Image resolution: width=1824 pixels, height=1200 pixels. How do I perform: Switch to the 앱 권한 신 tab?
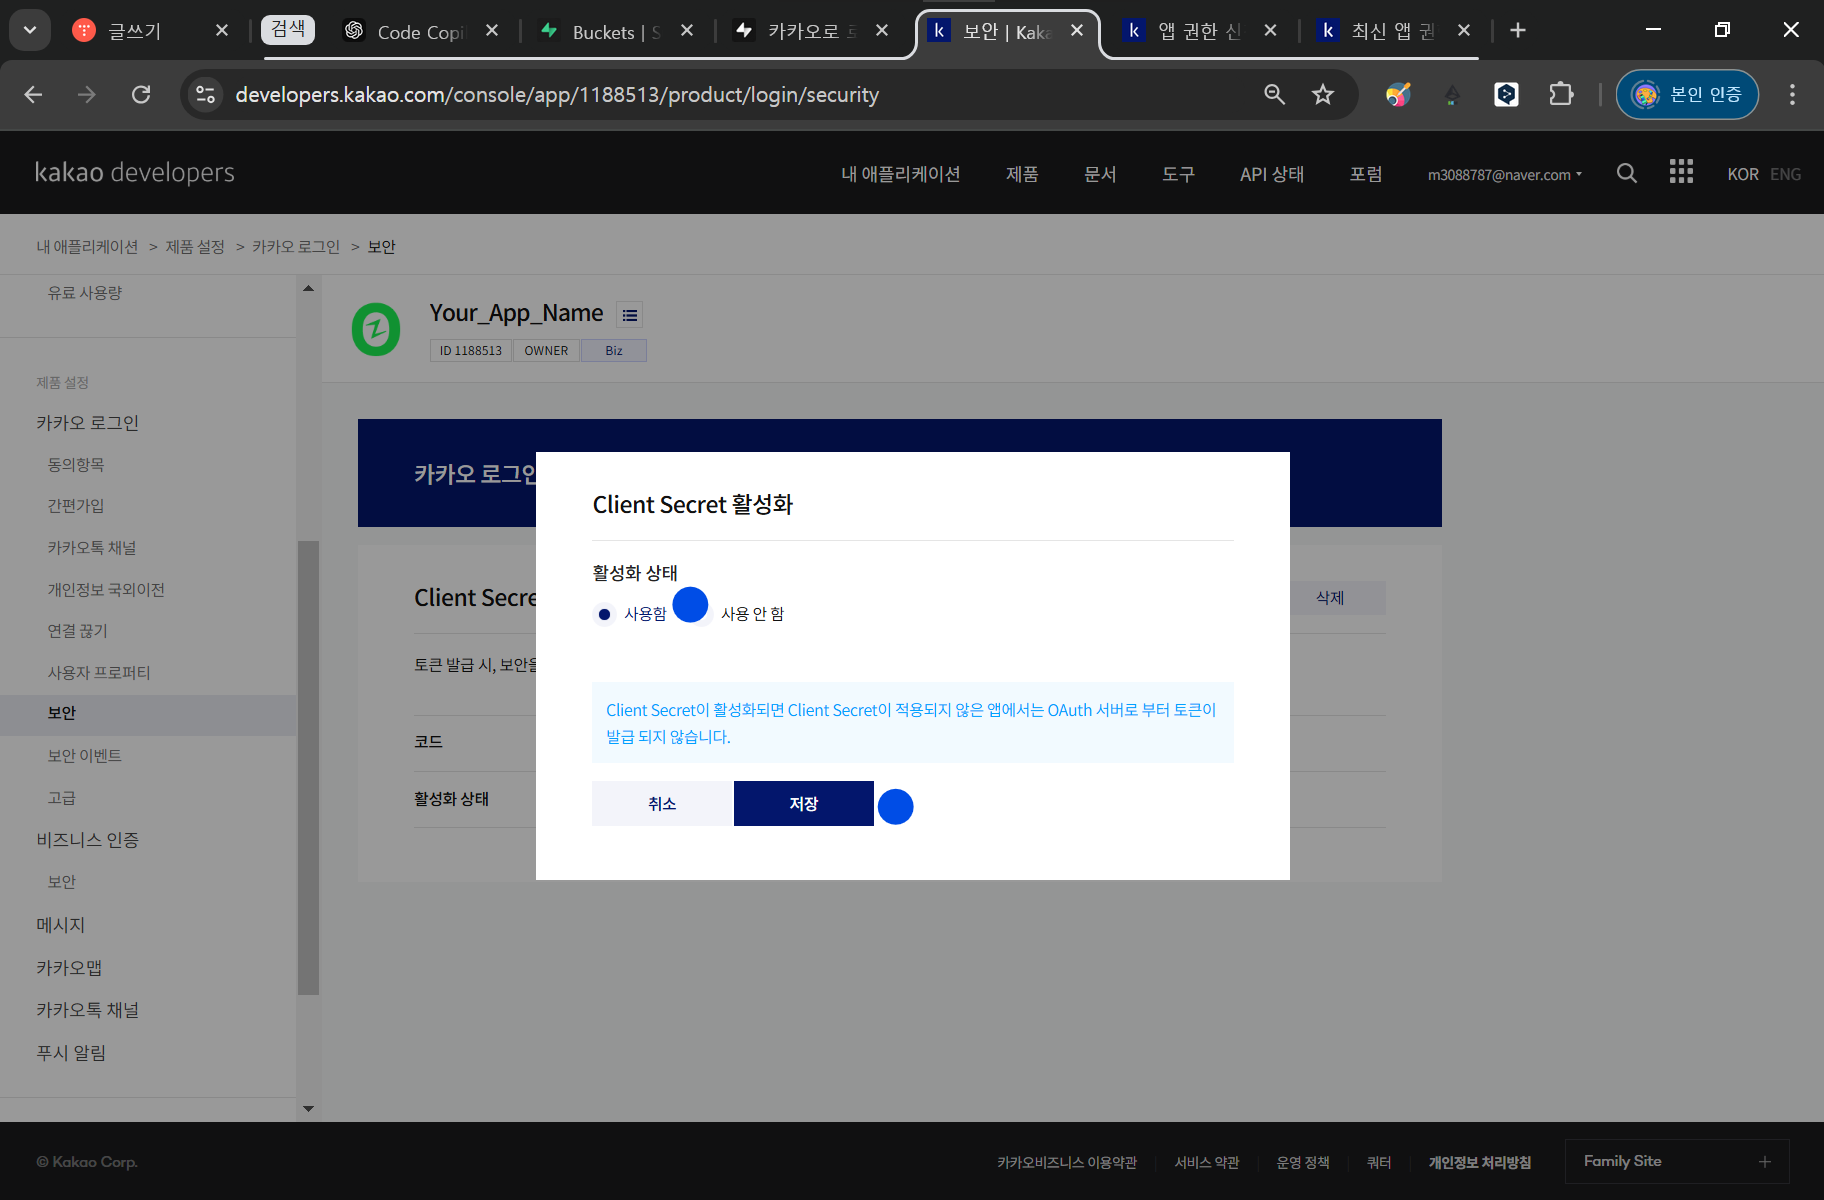point(1198,31)
